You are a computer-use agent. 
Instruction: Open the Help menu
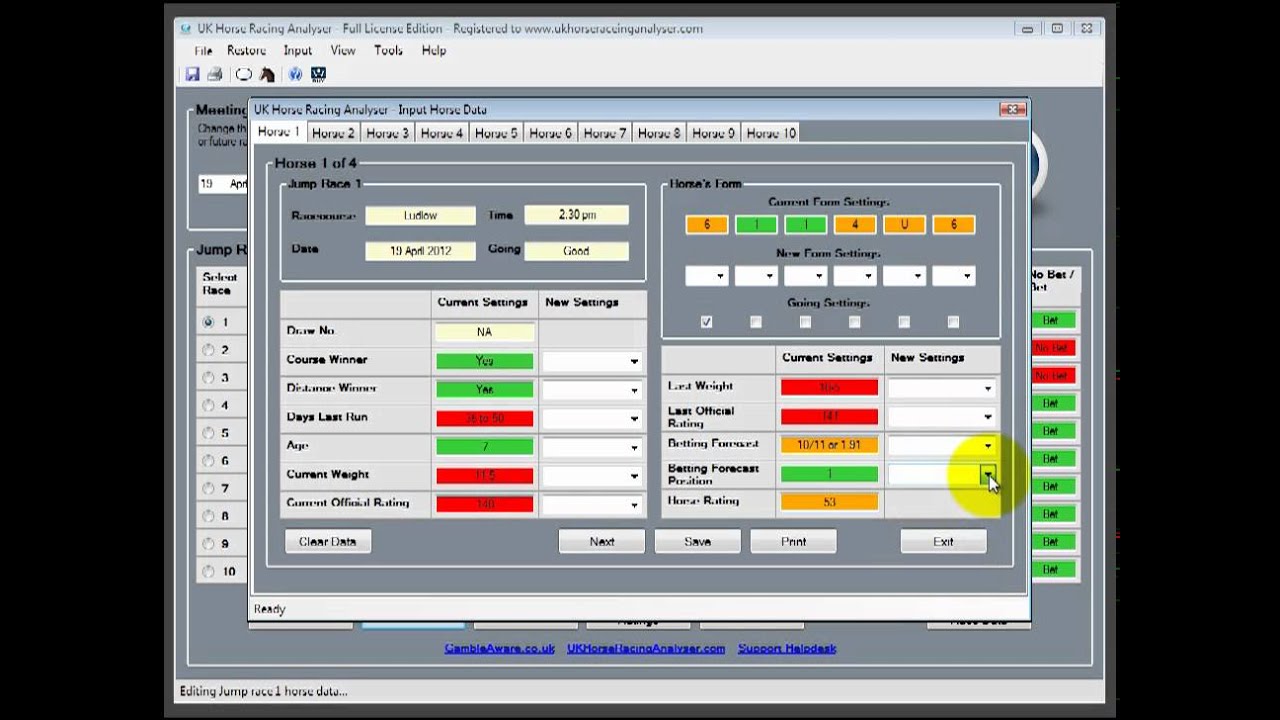click(434, 51)
